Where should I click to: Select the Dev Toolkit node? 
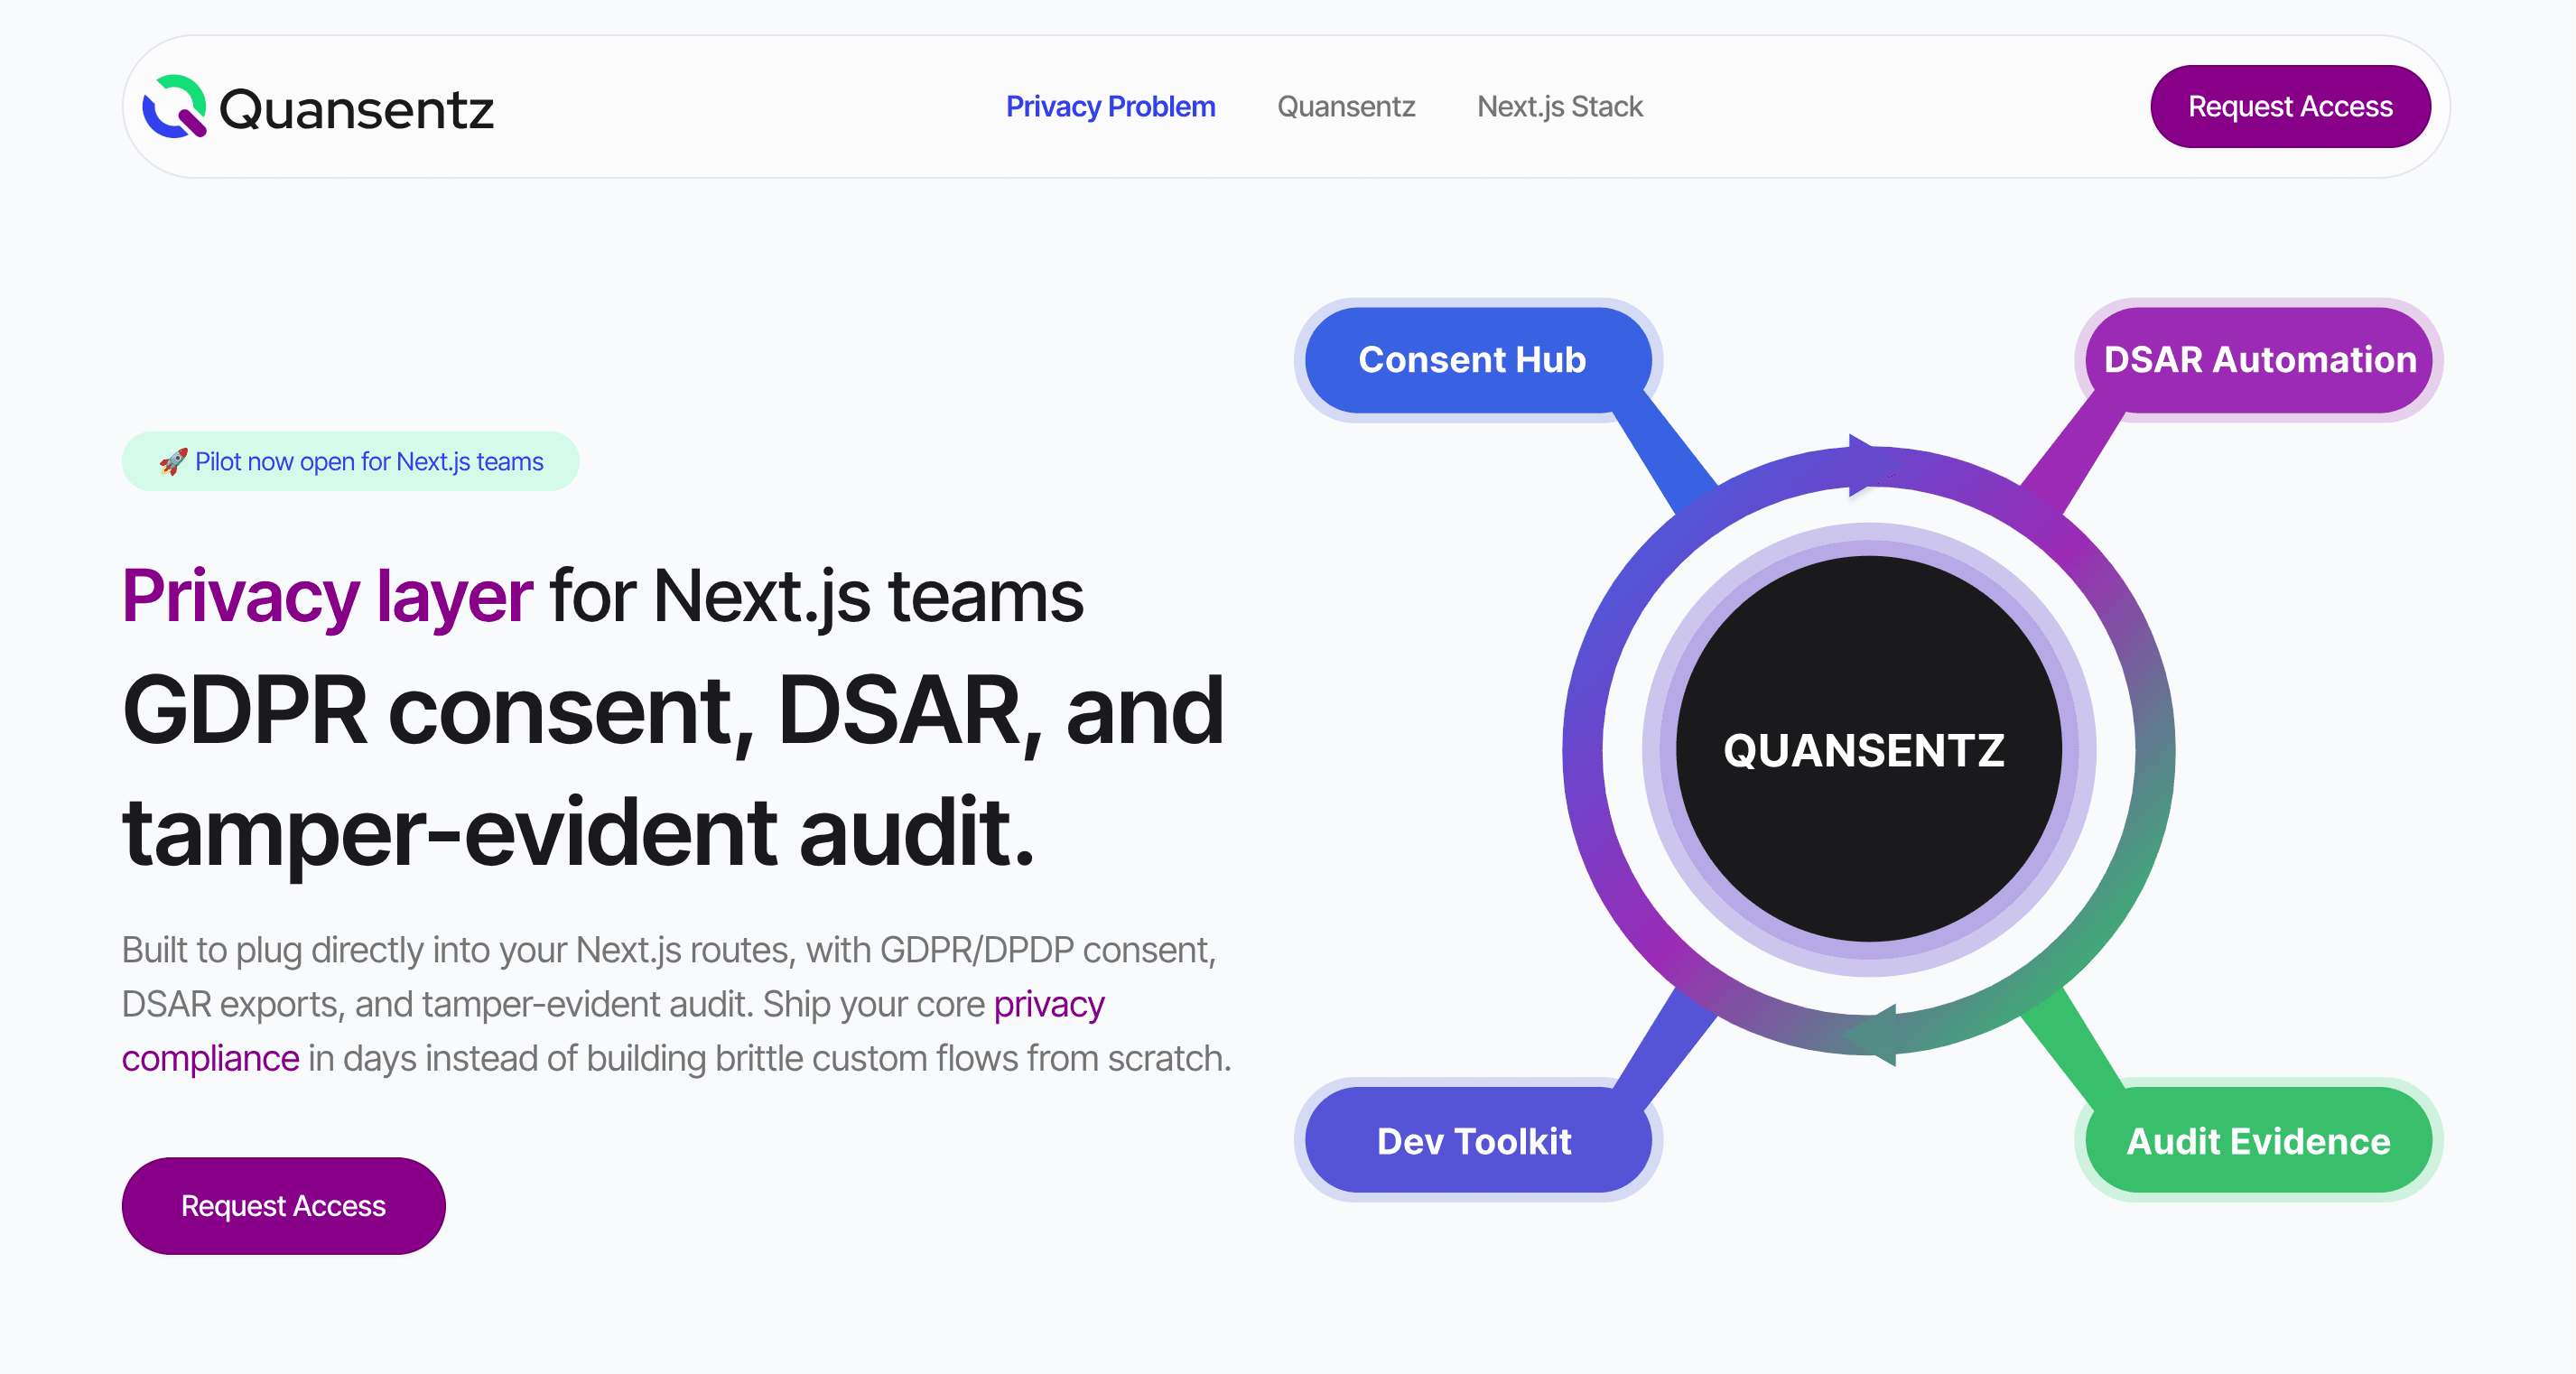click(x=1474, y=1140)
